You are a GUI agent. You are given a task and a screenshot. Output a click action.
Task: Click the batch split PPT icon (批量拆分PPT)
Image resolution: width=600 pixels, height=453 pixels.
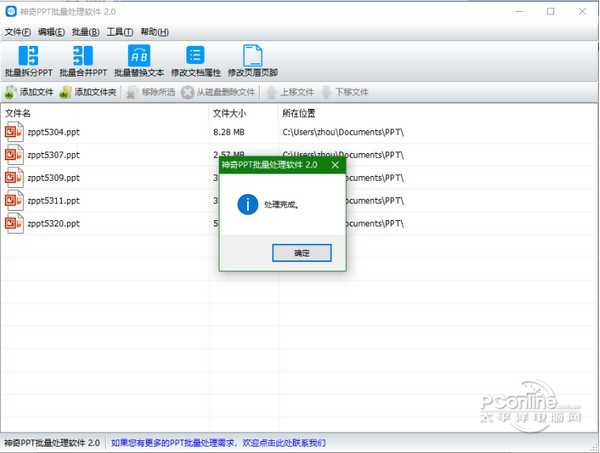[x=28, y=60]
